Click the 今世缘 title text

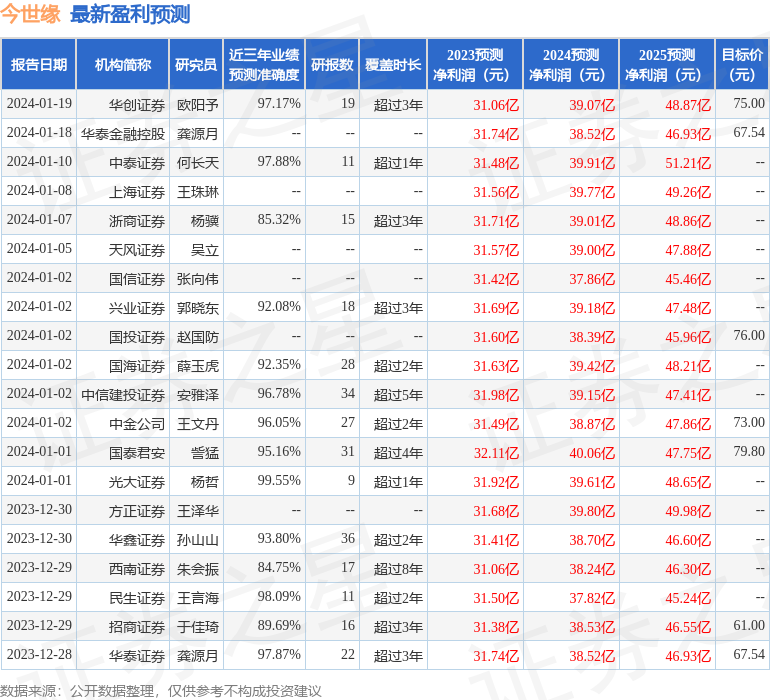(30, 14)
